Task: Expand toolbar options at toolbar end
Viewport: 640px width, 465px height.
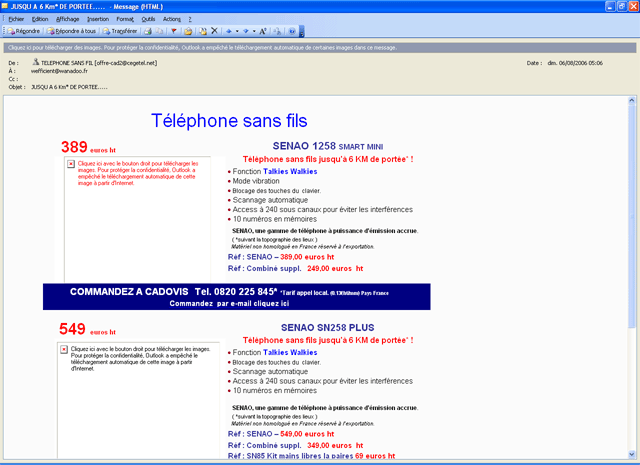Action: click(x=302, y=31)
